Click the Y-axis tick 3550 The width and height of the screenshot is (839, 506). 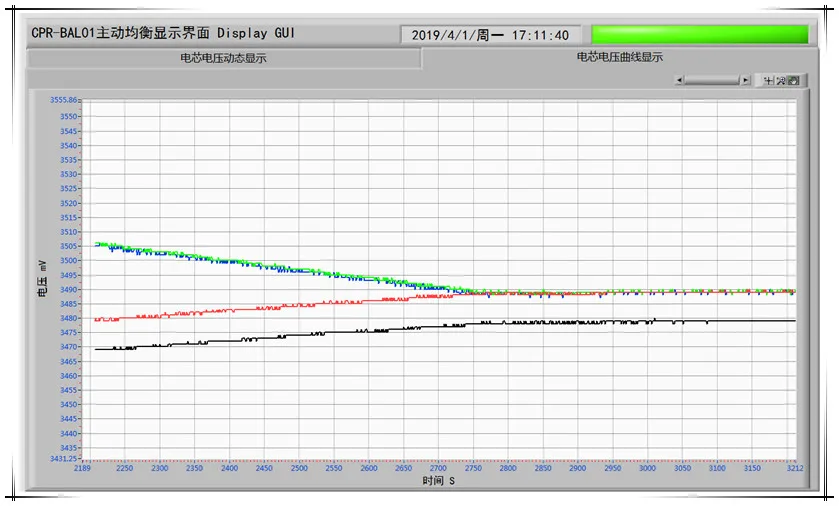pyautogui.click(x=68, y=116)
